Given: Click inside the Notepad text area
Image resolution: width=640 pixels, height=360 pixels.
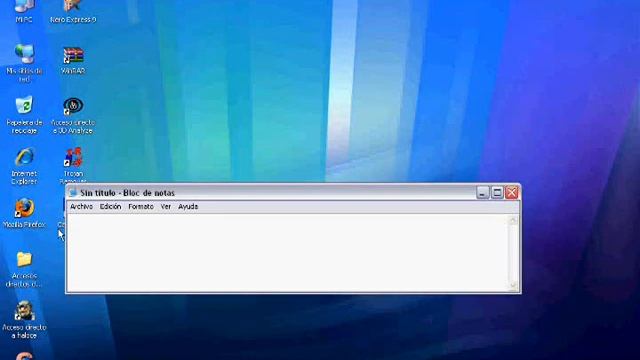Looking at the screenshot, I should pos(288,253).
